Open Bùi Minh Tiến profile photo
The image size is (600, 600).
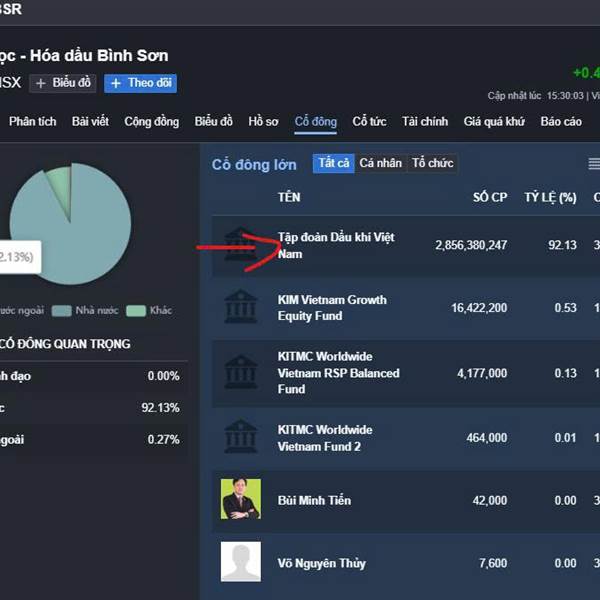tap(241, 499)
